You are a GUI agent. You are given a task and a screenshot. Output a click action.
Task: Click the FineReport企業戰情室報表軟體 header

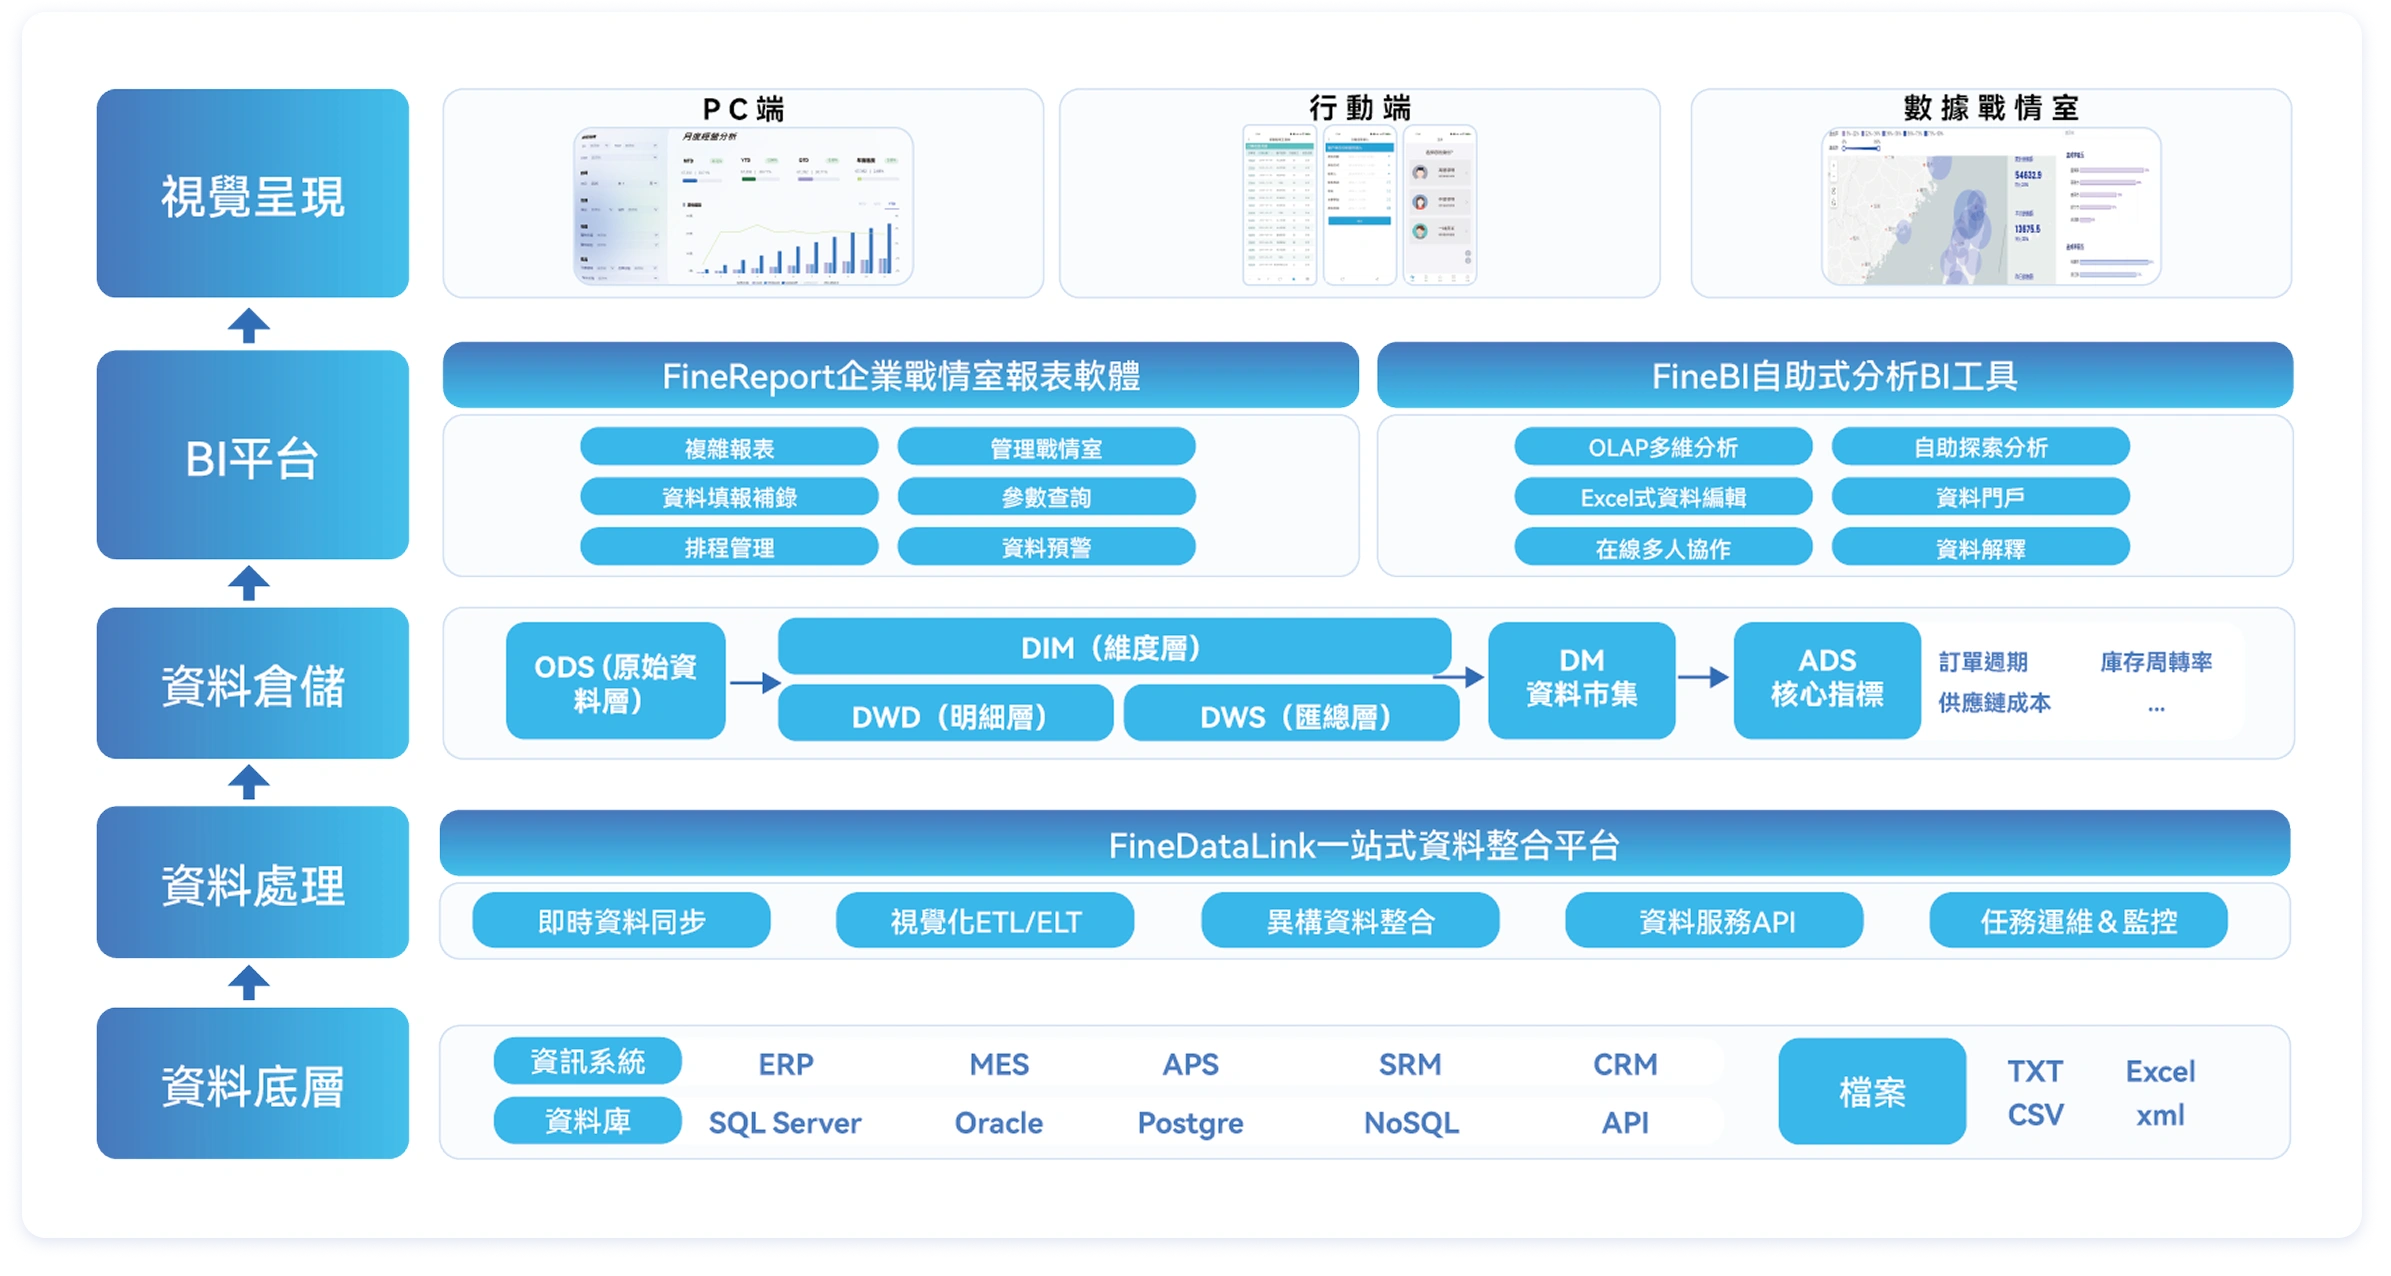901,375
